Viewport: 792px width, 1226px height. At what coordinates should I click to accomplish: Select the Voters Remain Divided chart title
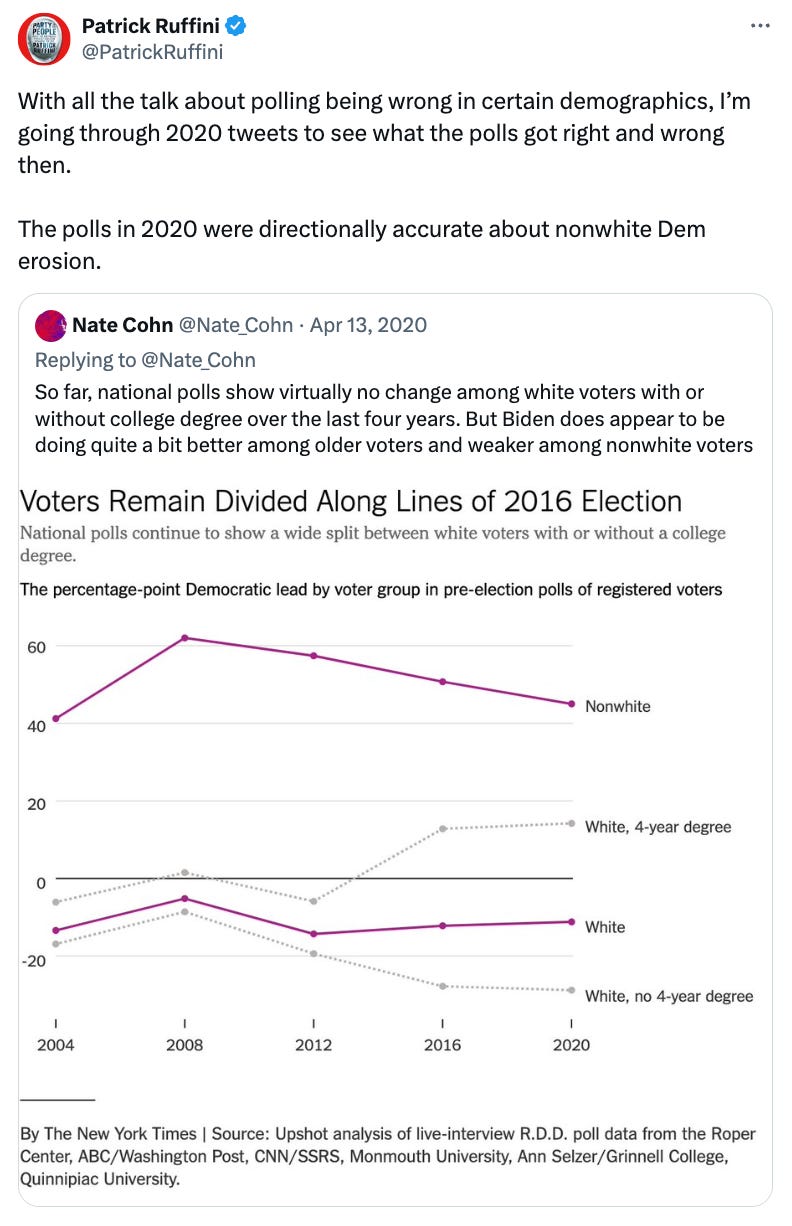point(350,500)
